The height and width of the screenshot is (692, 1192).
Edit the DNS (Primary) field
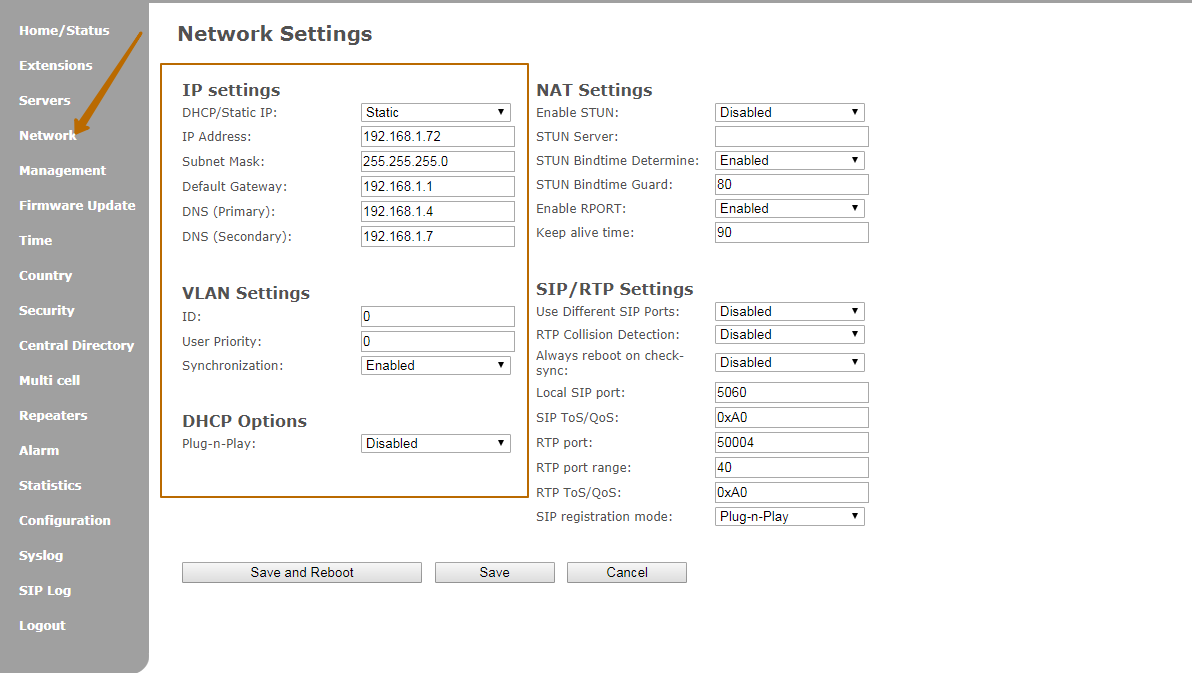(x=438, y=211)
